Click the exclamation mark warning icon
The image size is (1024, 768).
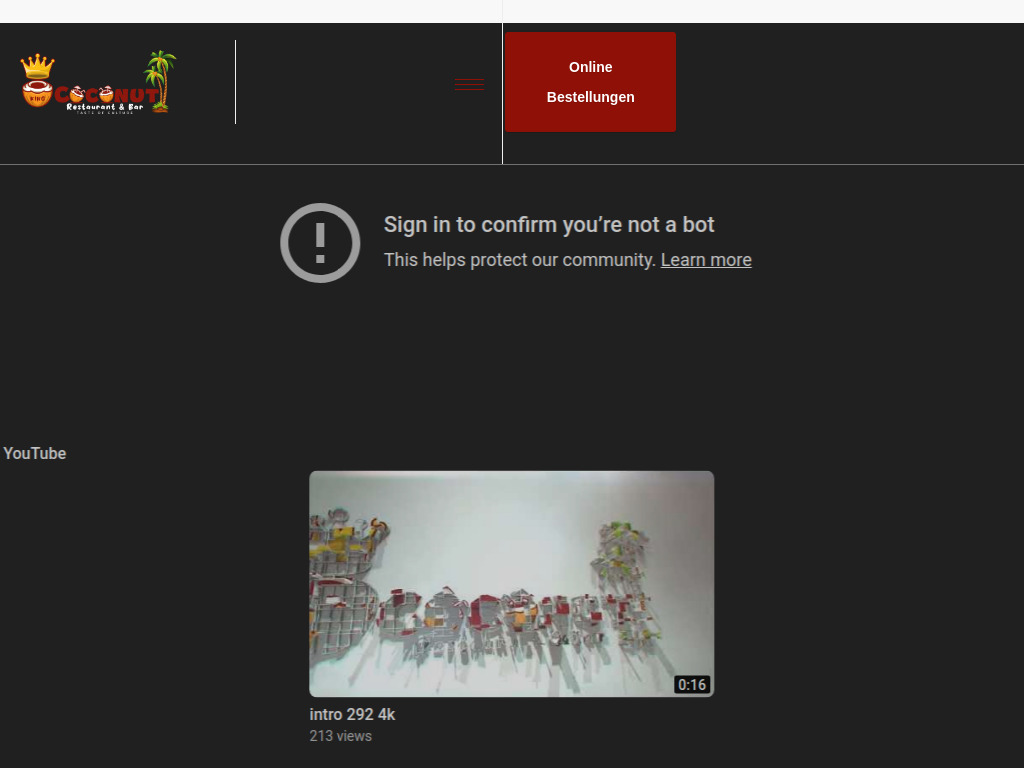point(320,243)
